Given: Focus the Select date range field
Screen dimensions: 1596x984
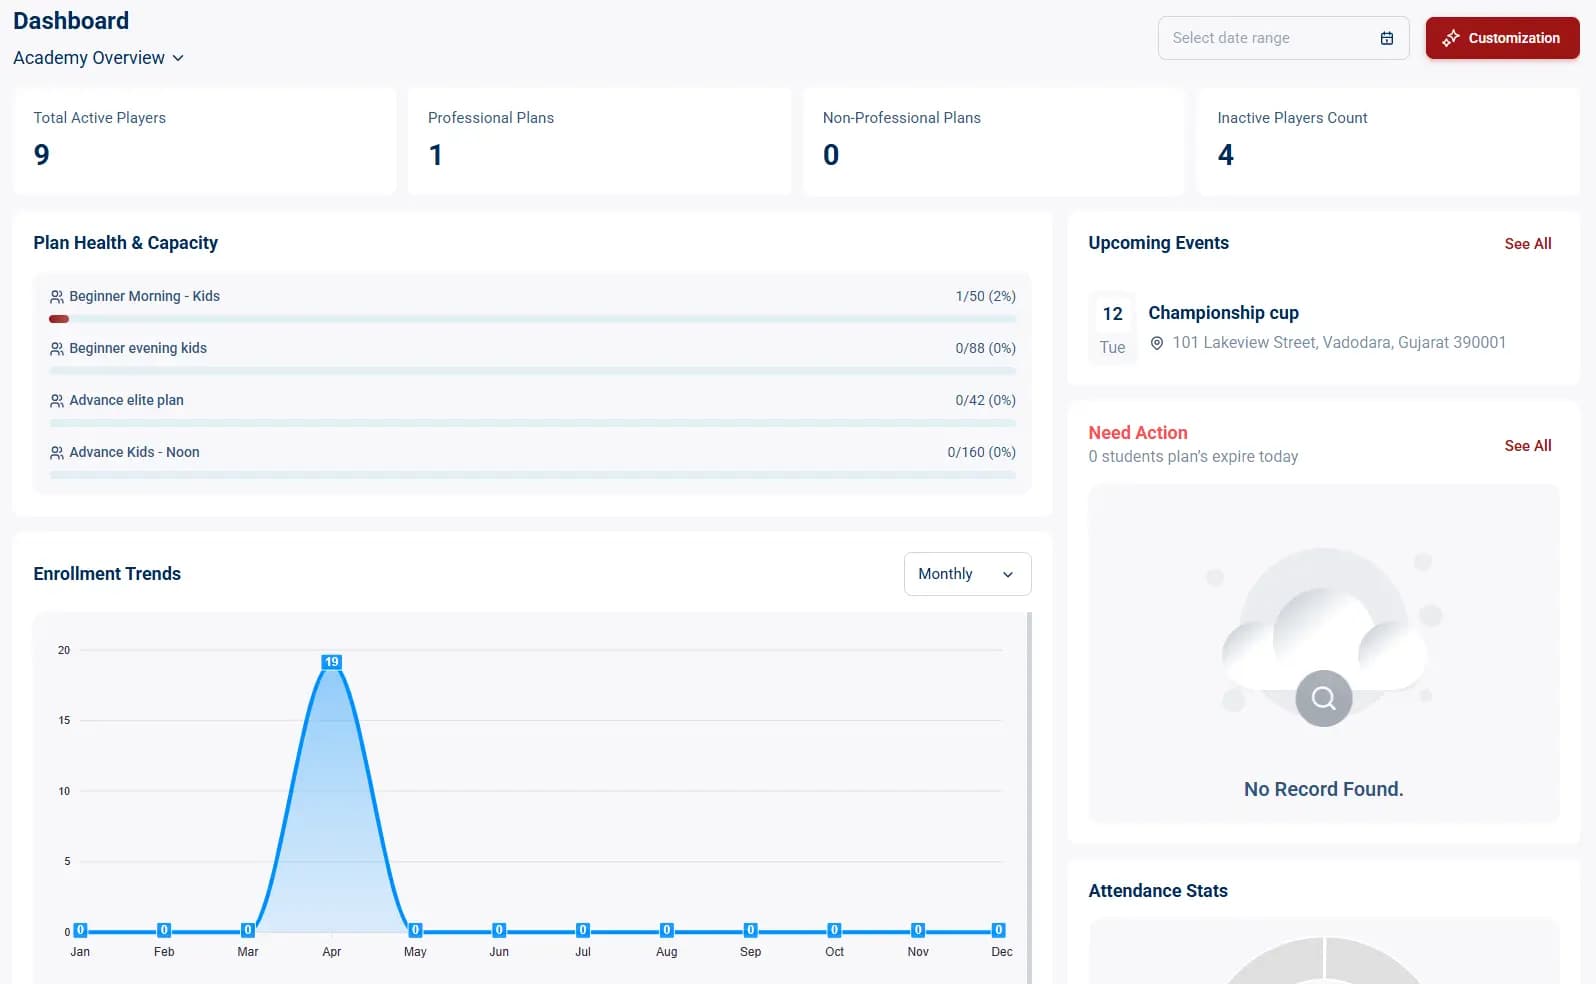Looking at the screenshot, I should point(1283,38).
